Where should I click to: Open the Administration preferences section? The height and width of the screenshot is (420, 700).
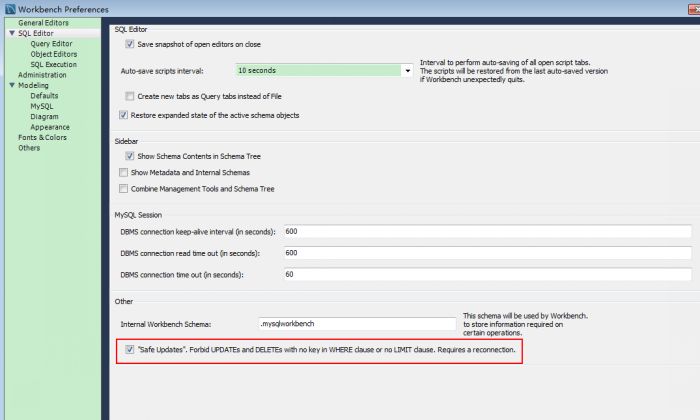(42, 75)
